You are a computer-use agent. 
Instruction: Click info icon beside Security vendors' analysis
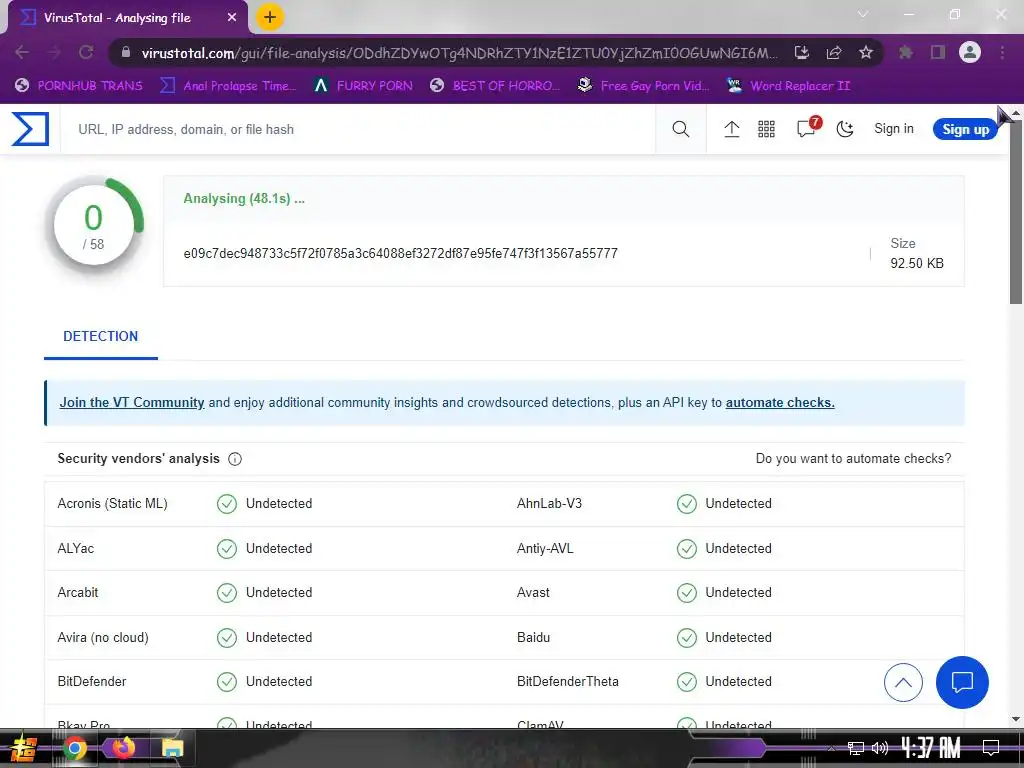pyautogui.click(x=234, y=459)
